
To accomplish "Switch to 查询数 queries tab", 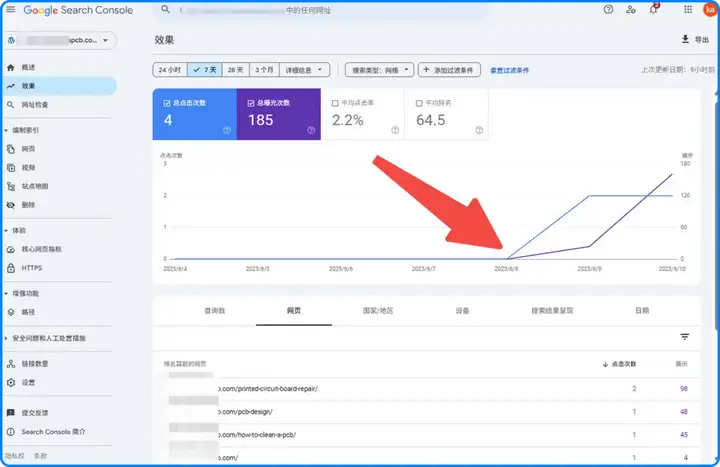I will (214, 311).
